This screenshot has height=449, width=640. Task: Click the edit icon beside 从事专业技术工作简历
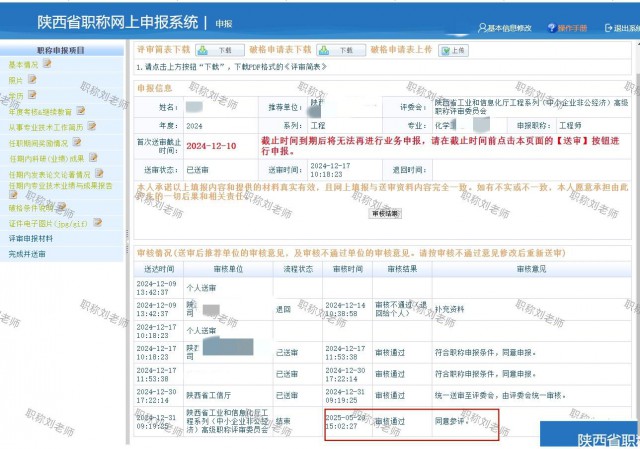coord(93,127)
